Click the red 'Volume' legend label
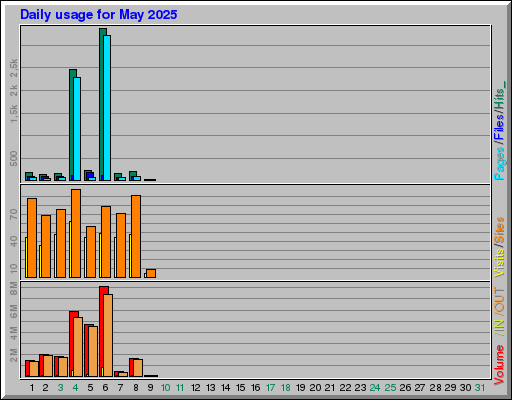 pyautogui.click(x=499, y=365)
